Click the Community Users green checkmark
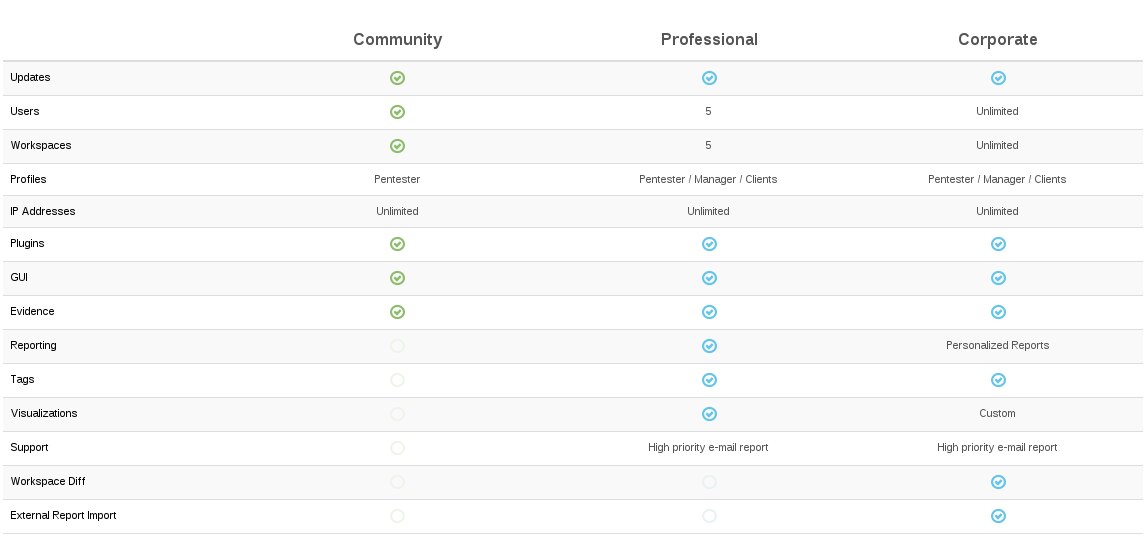 coord(397,112)
